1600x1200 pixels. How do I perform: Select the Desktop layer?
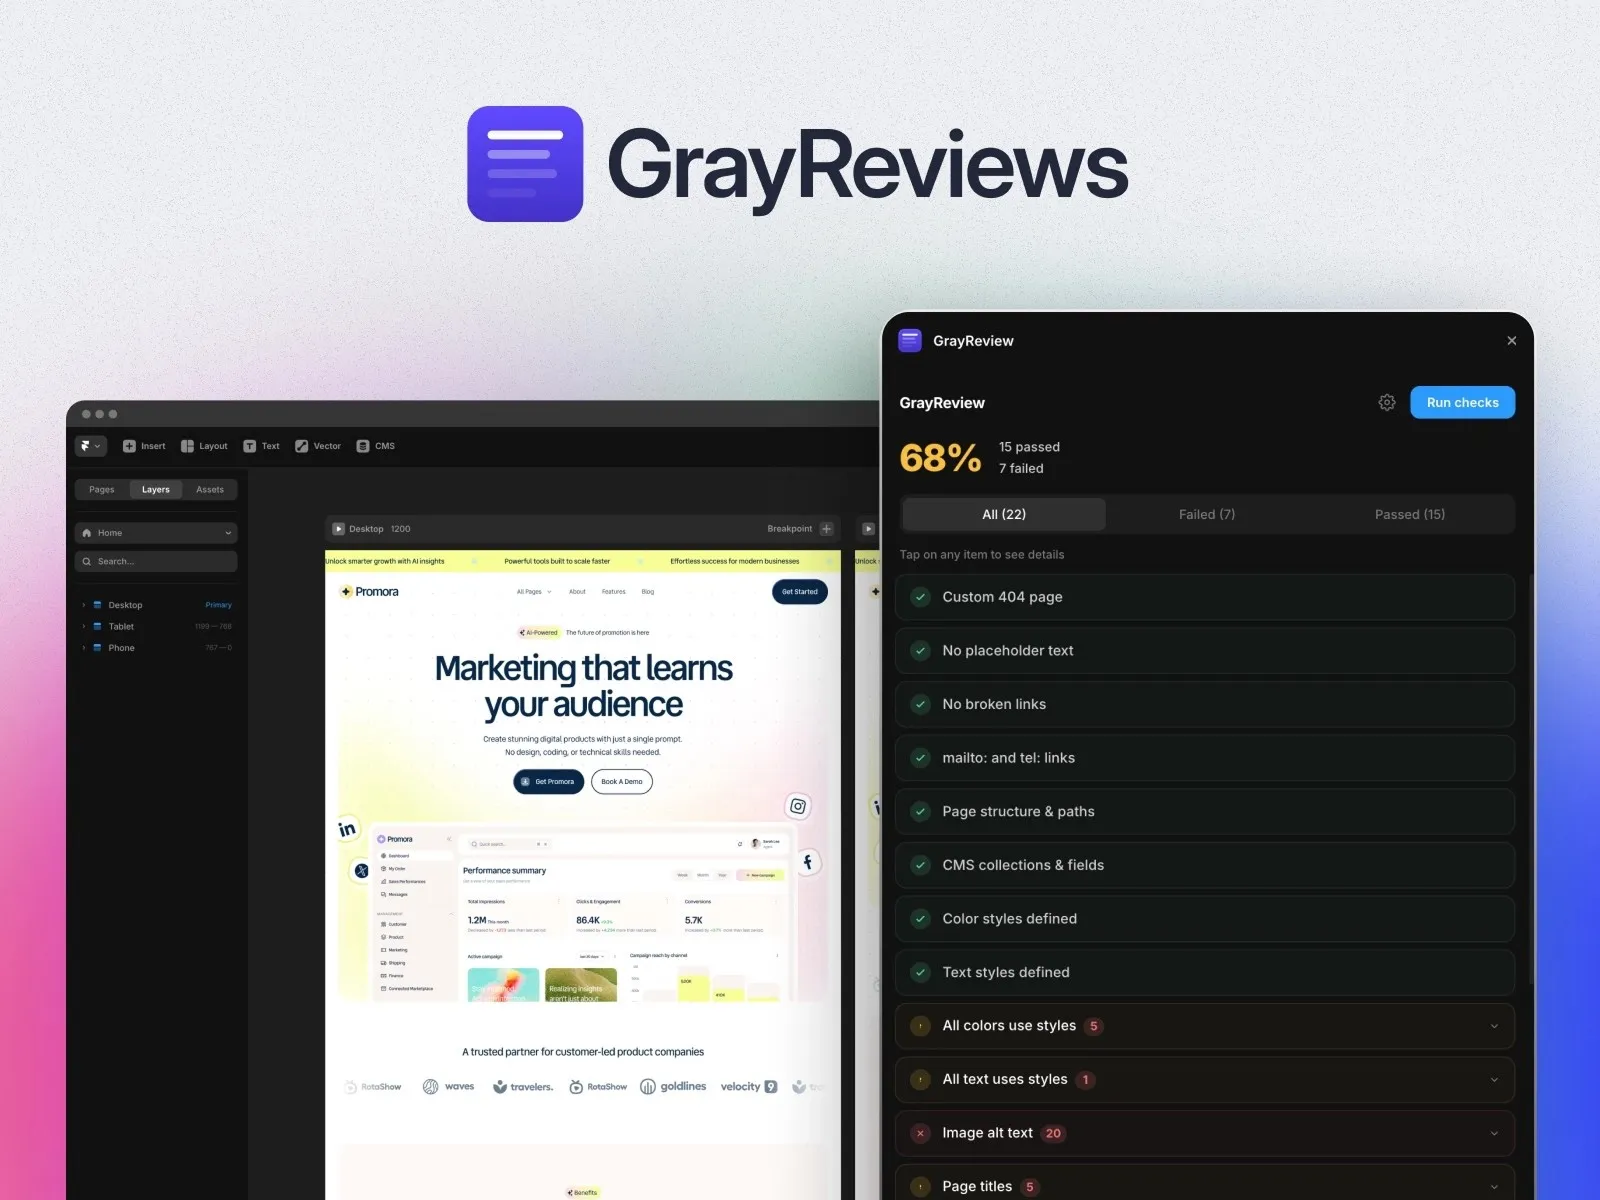click(125, 605)
